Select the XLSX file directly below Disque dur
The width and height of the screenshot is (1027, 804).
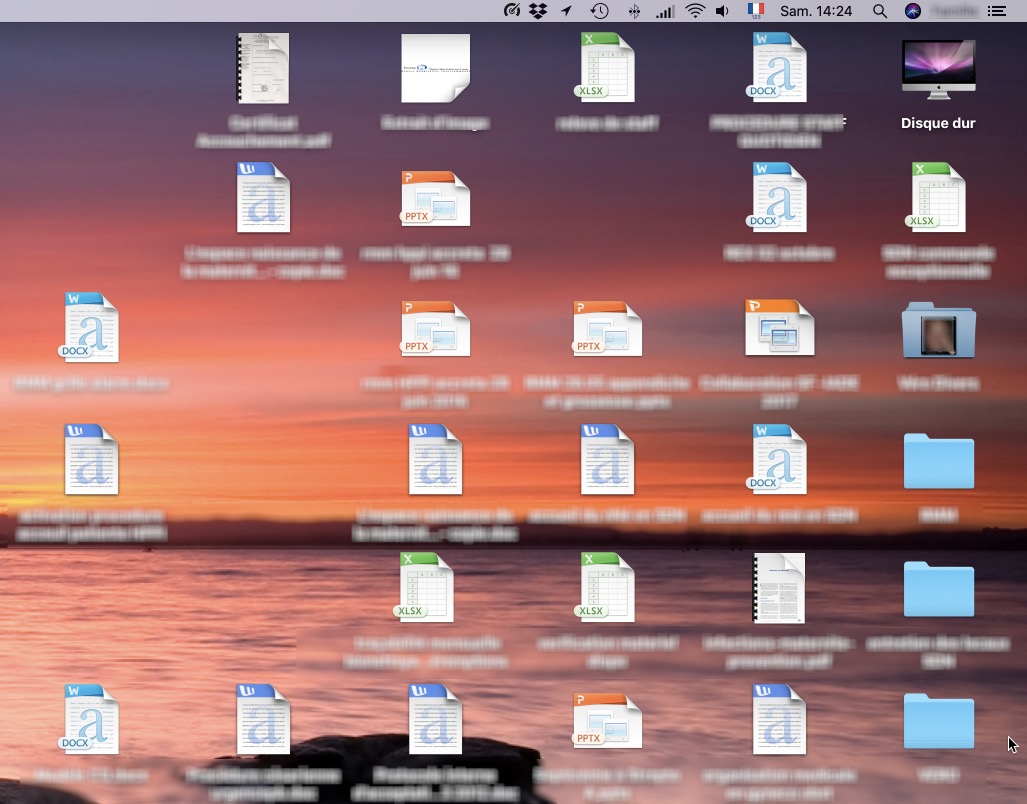[x=938, y=198]
